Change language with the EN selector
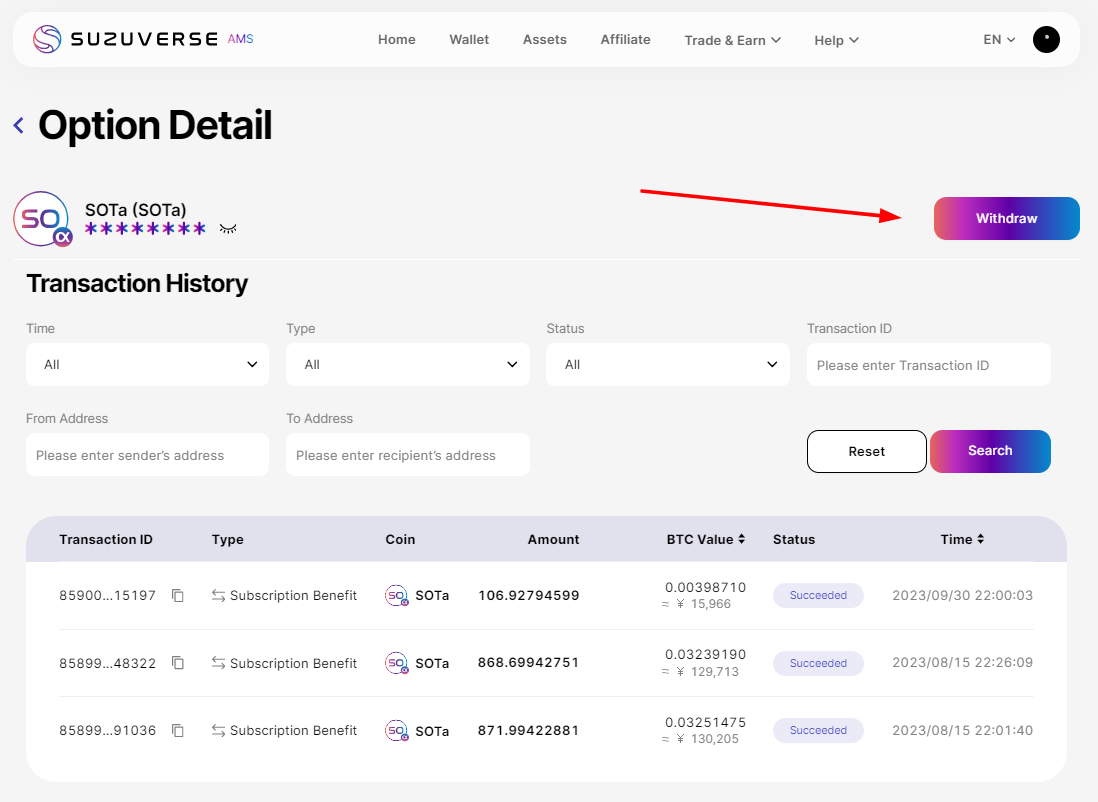The image size is (1098, 802). point(998,40)
